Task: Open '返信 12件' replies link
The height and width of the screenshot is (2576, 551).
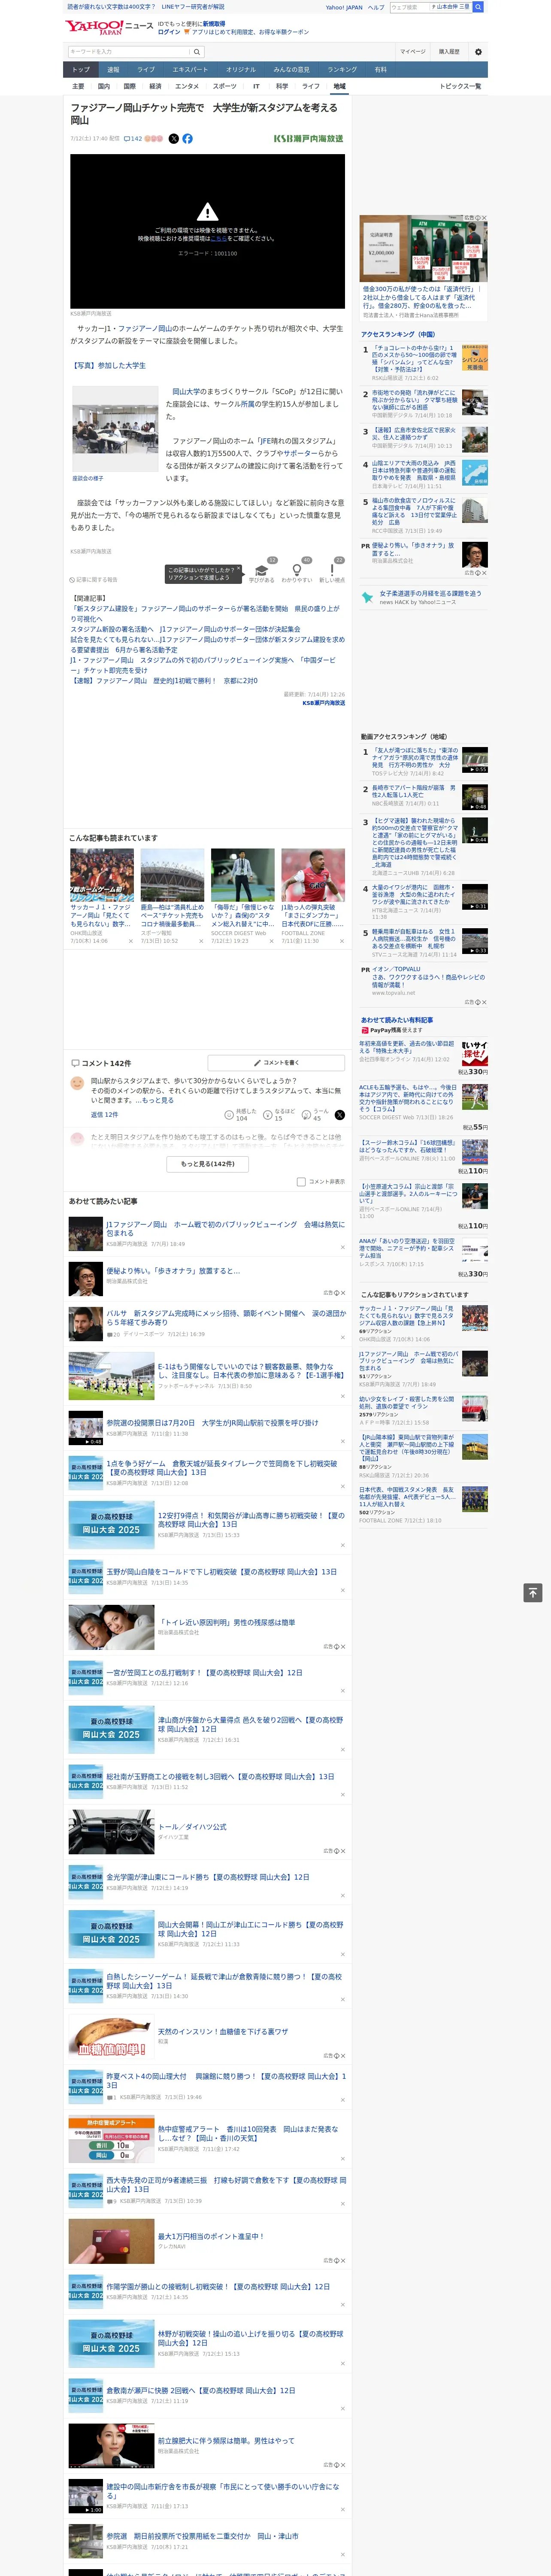Action: coord(104,1114)
